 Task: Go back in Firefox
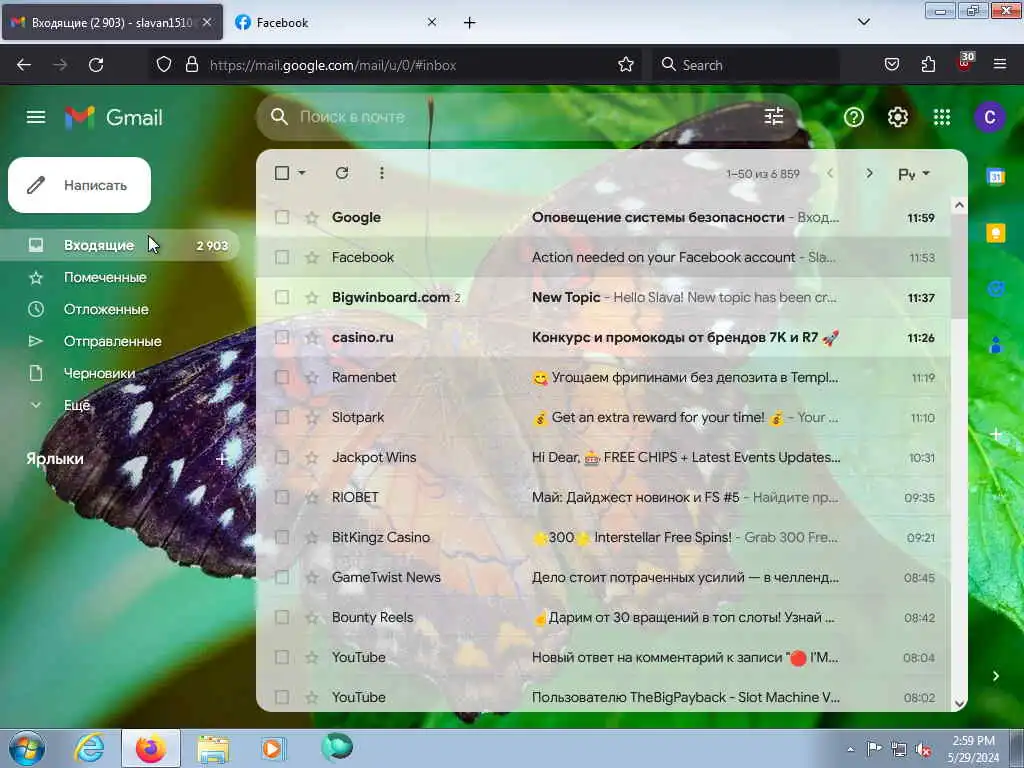24,65
